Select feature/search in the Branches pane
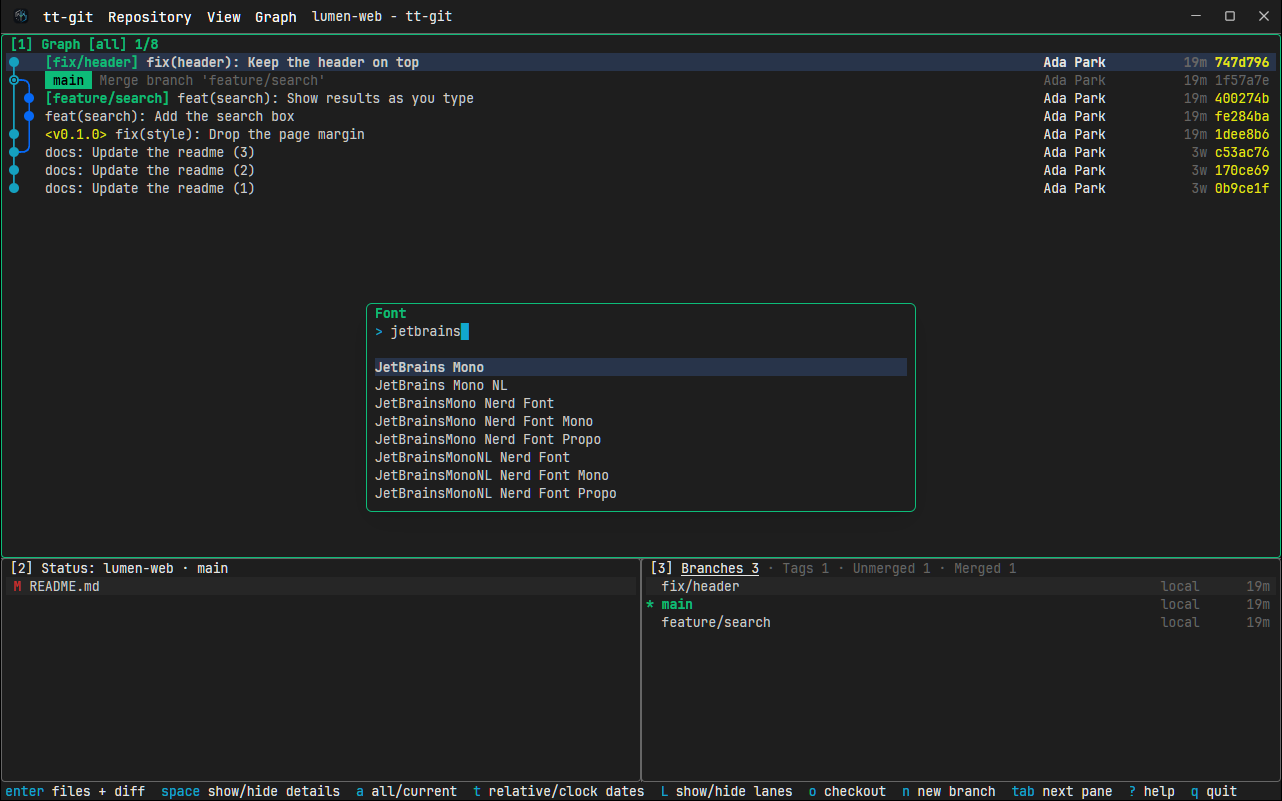 click(x=960, y=623)
